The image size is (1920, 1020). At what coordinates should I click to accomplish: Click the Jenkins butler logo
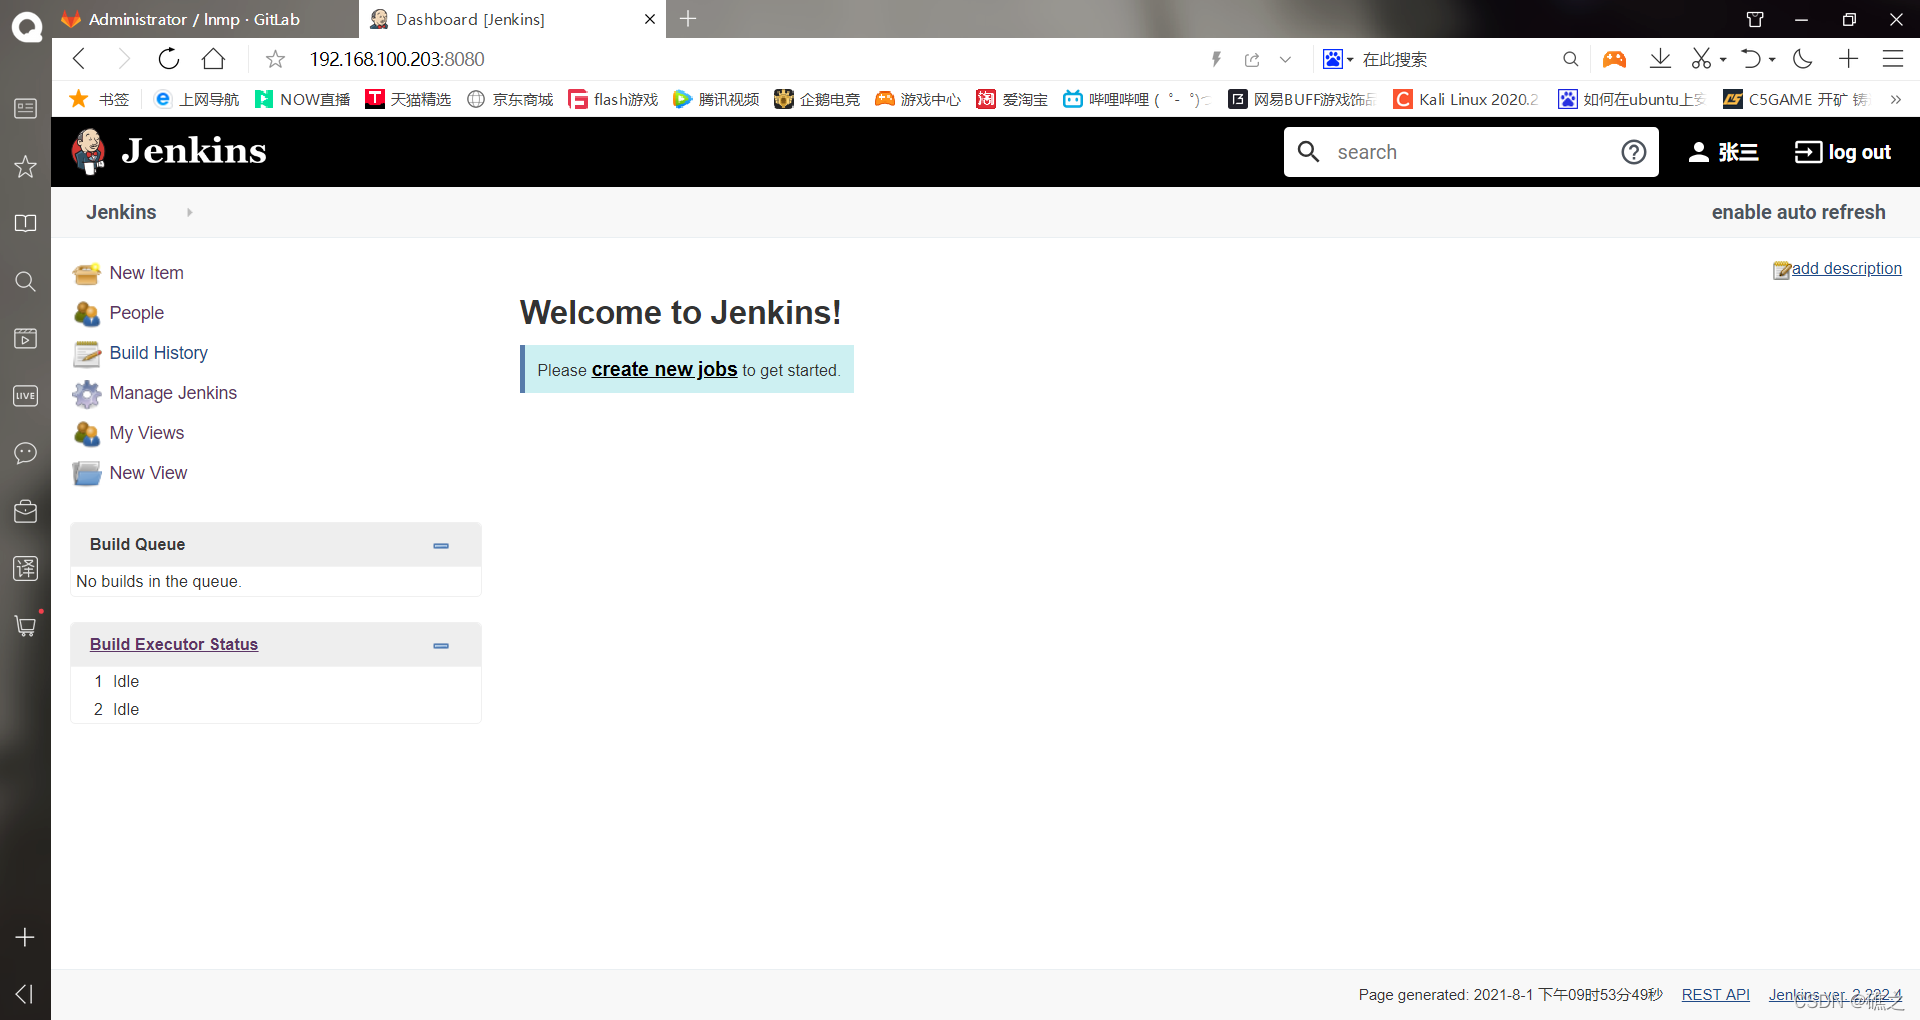89,151
